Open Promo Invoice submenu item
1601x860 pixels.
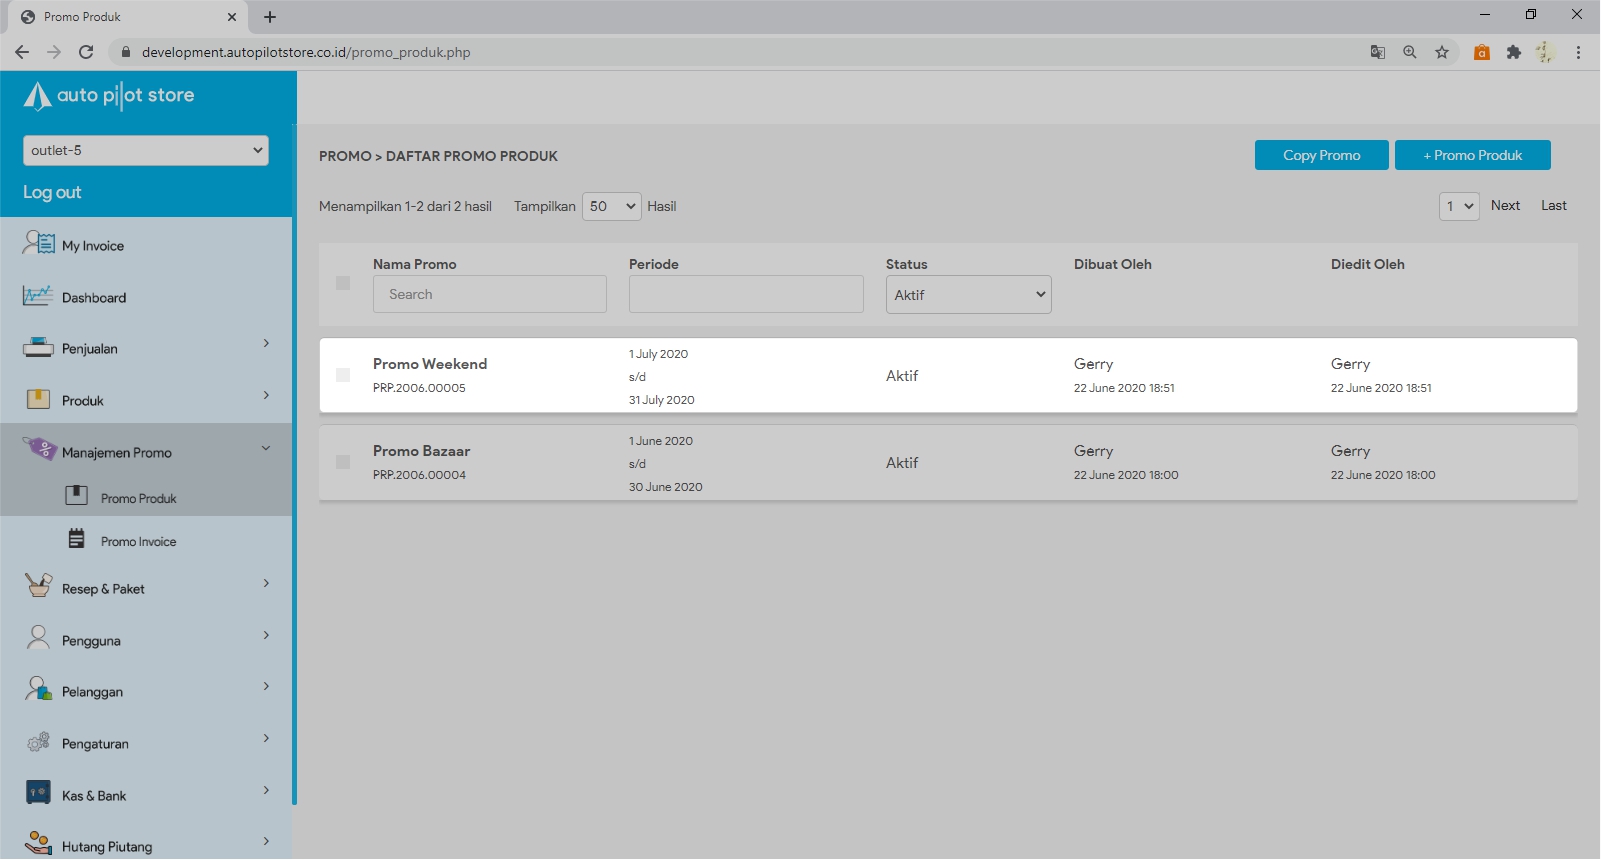pos(138,541)
